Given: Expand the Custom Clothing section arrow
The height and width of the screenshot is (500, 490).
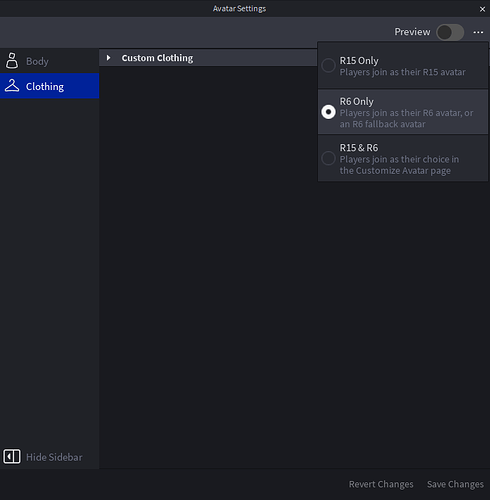Looking at the screenshot, I should point(108,58).
